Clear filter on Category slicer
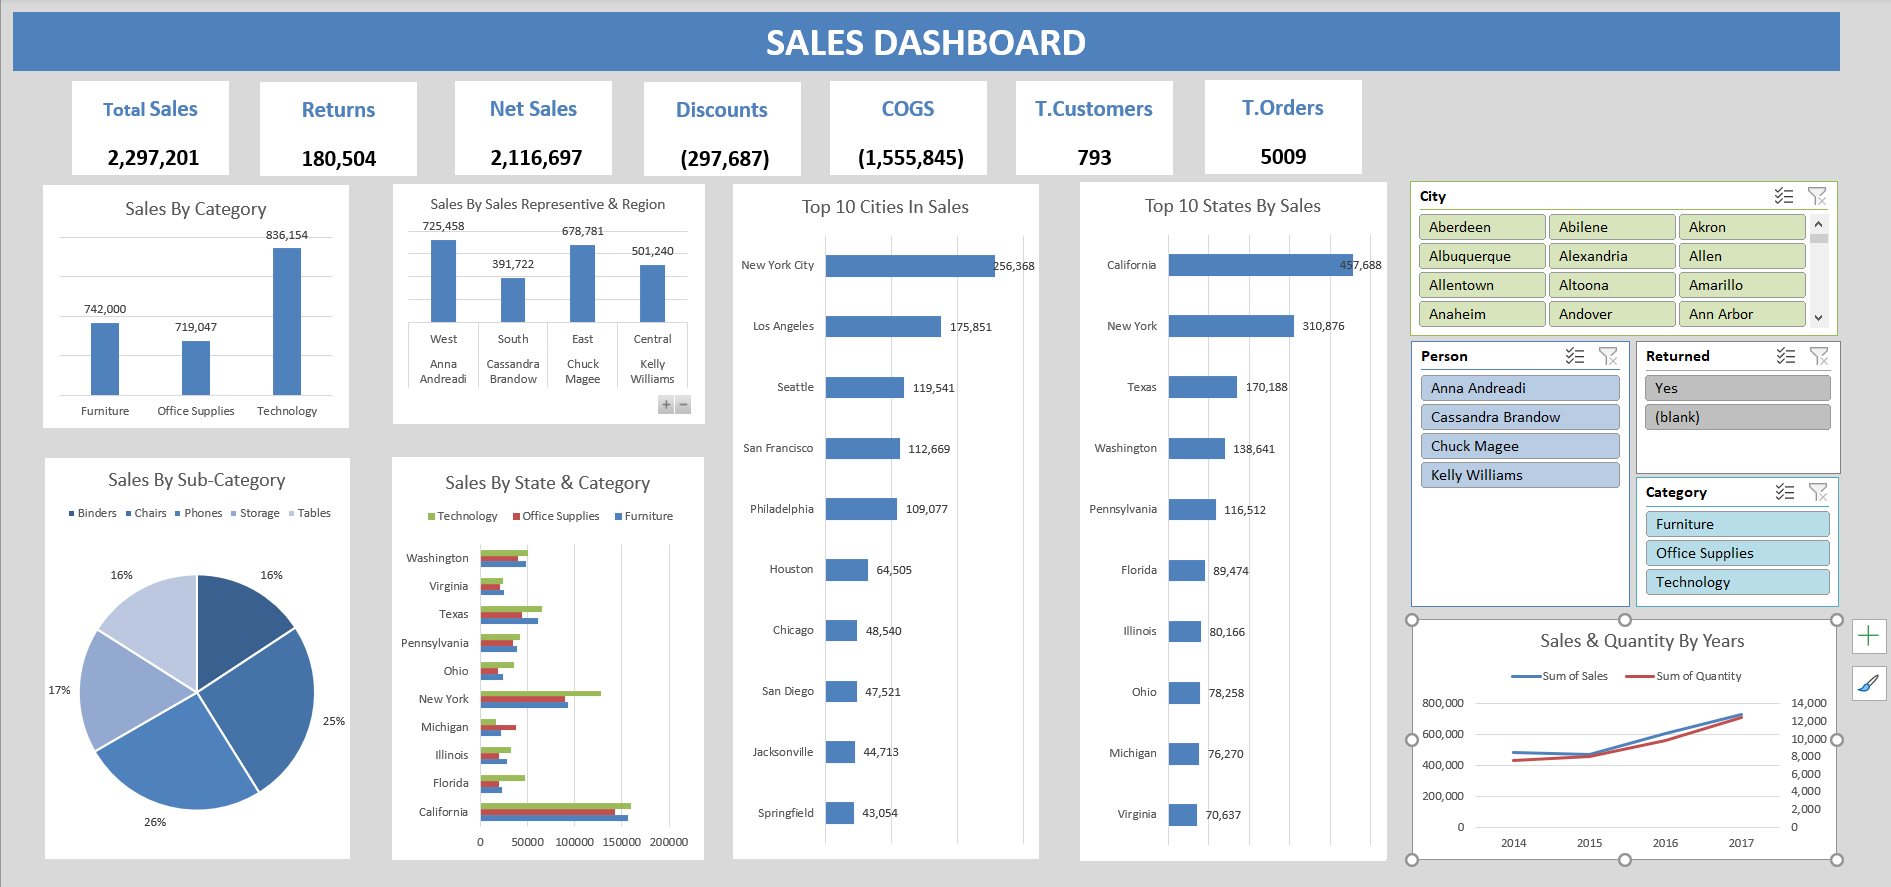This screenshot has height=887, width=1891. point(1818,492)
